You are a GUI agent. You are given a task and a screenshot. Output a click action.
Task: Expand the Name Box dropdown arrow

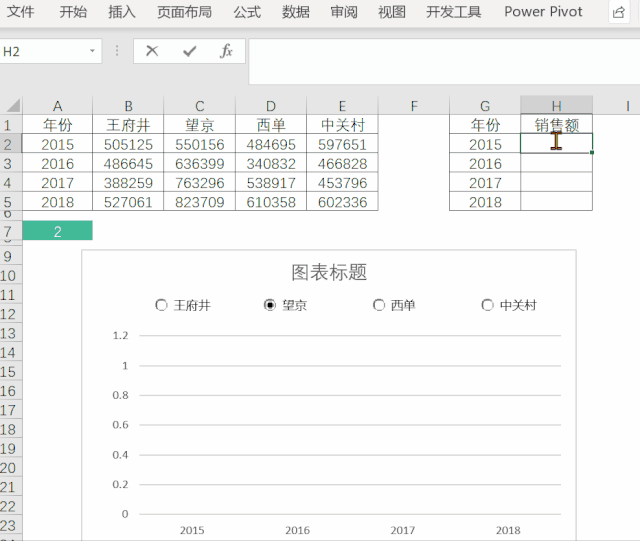92,51
